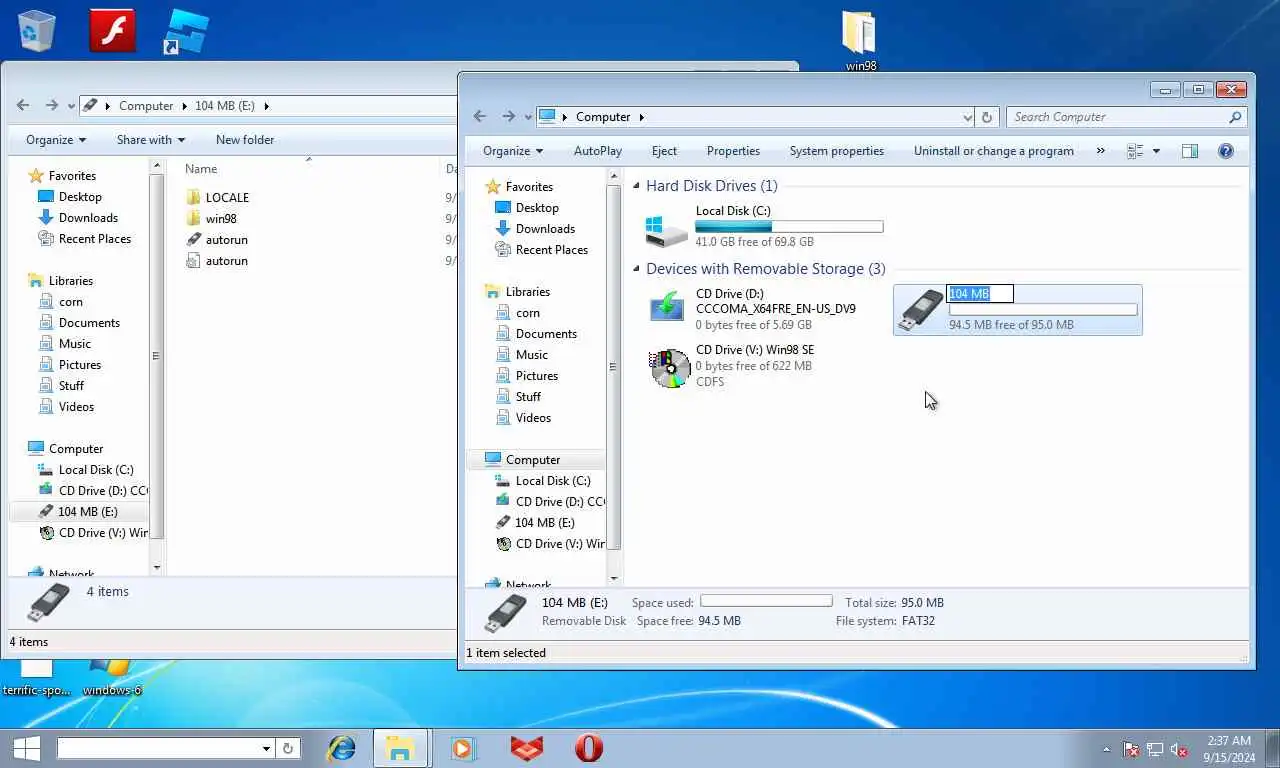Collapse the Hard Disk Drives group
Viewport: 1280px width, 768px height.
637,186
